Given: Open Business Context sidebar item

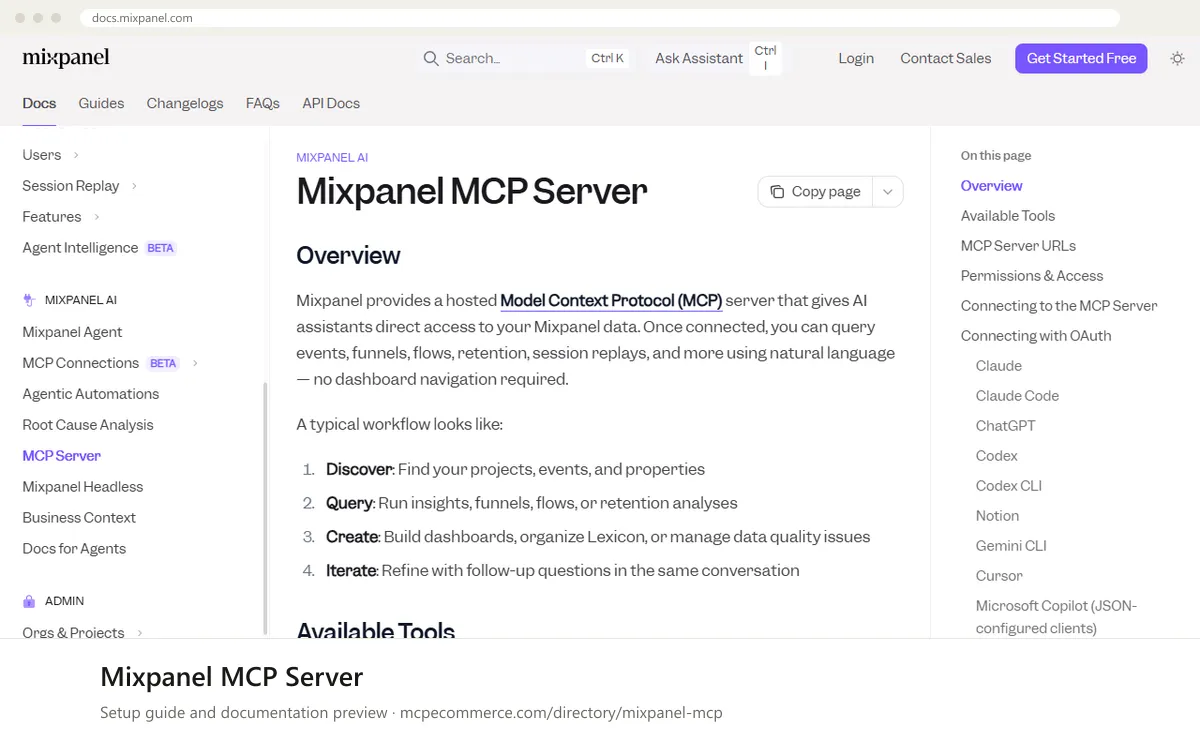Looking at the screenshot, I should click(x=79, y=518).
